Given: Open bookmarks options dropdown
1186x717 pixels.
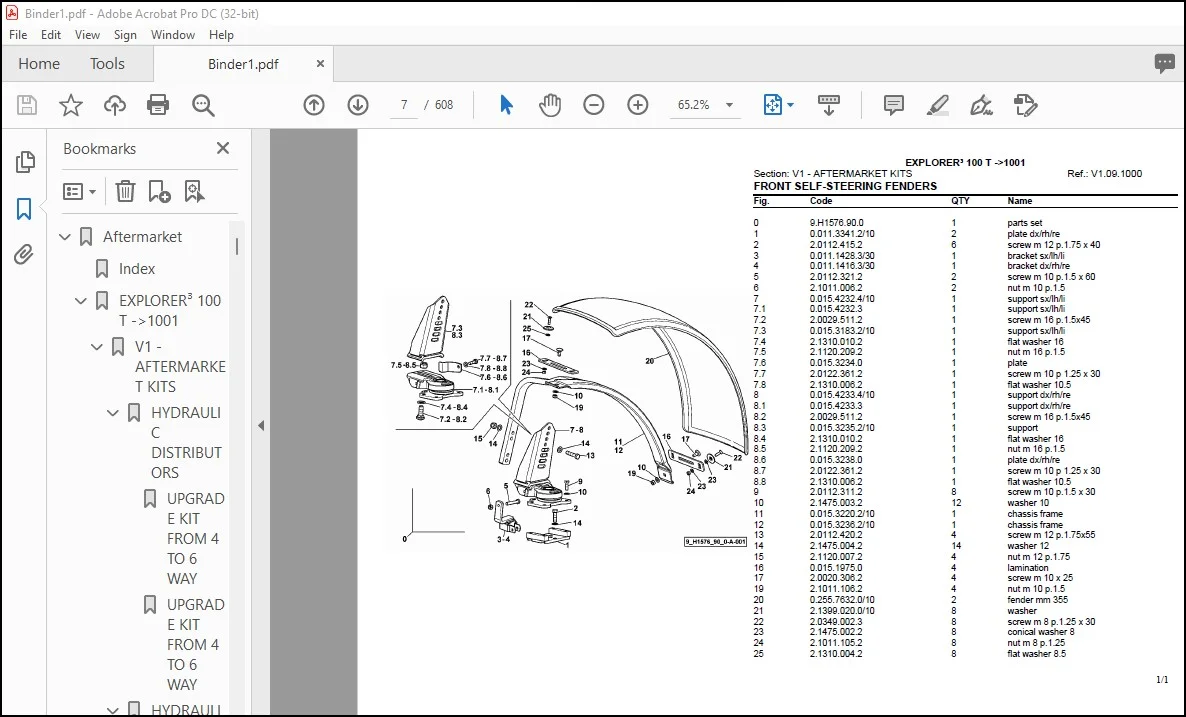Looking at the screenshot, I should pos(79,191).
